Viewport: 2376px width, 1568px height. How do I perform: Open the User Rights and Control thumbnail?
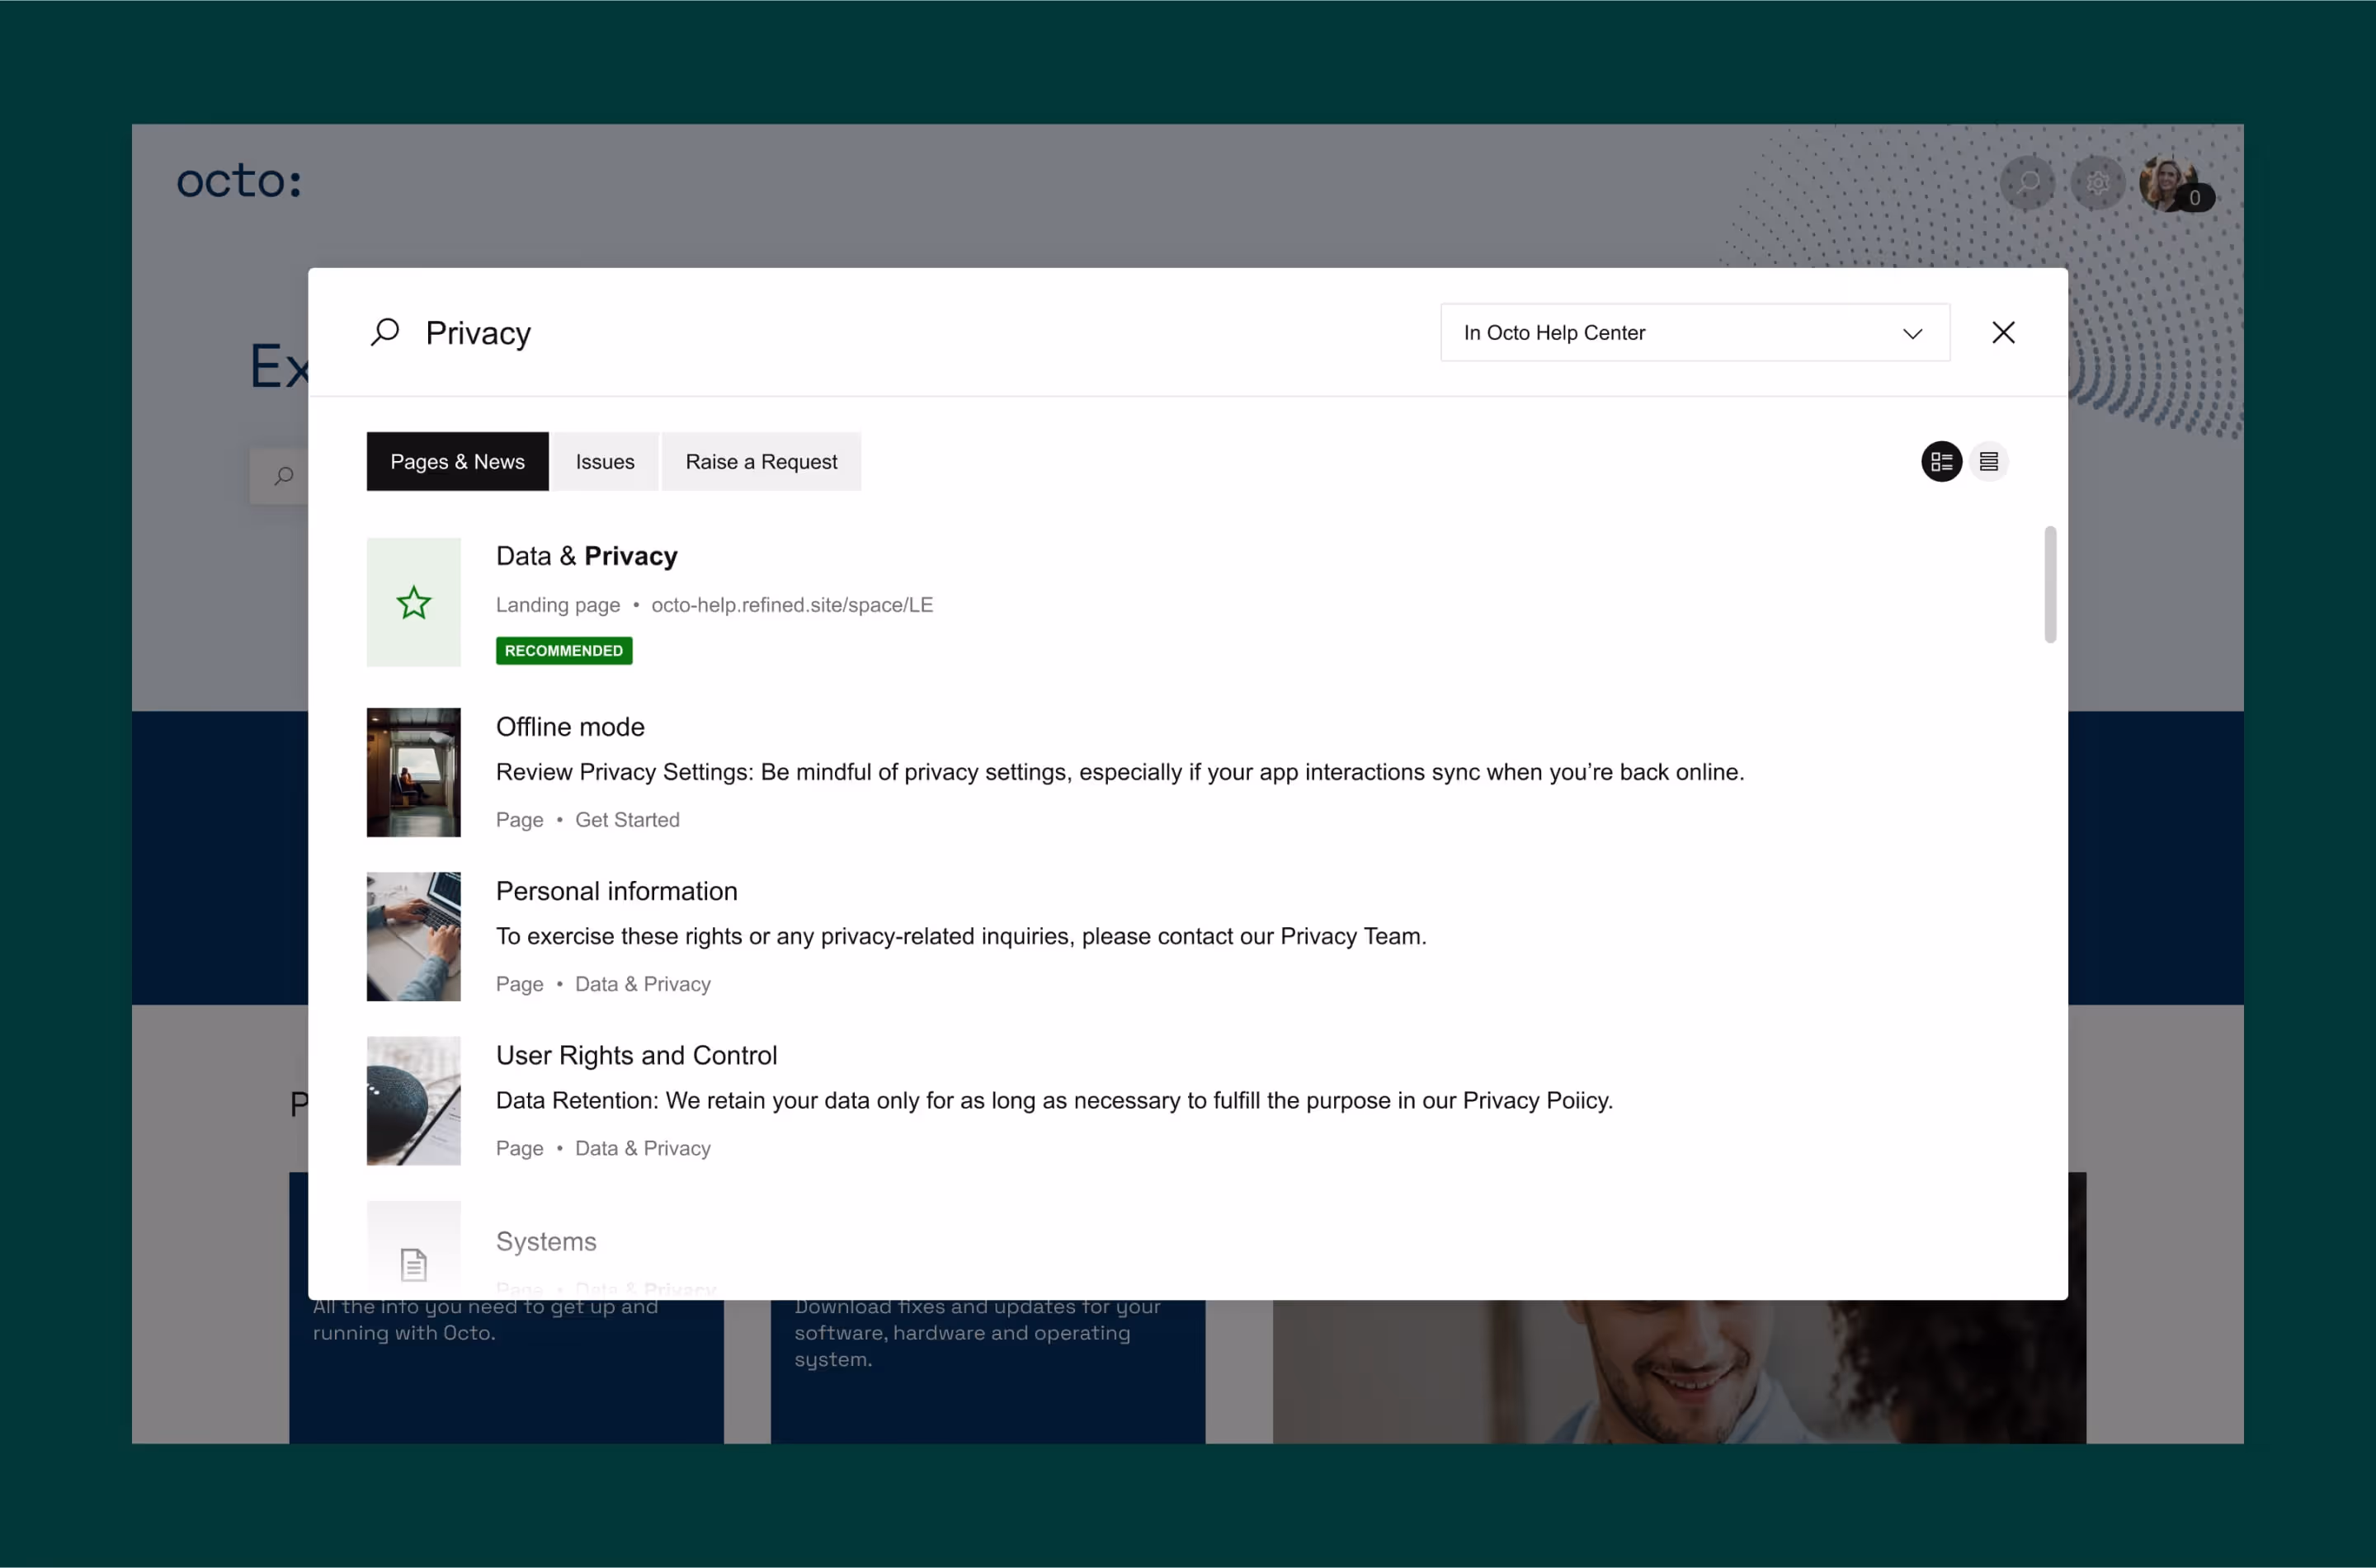click(x=413, y=1100)
